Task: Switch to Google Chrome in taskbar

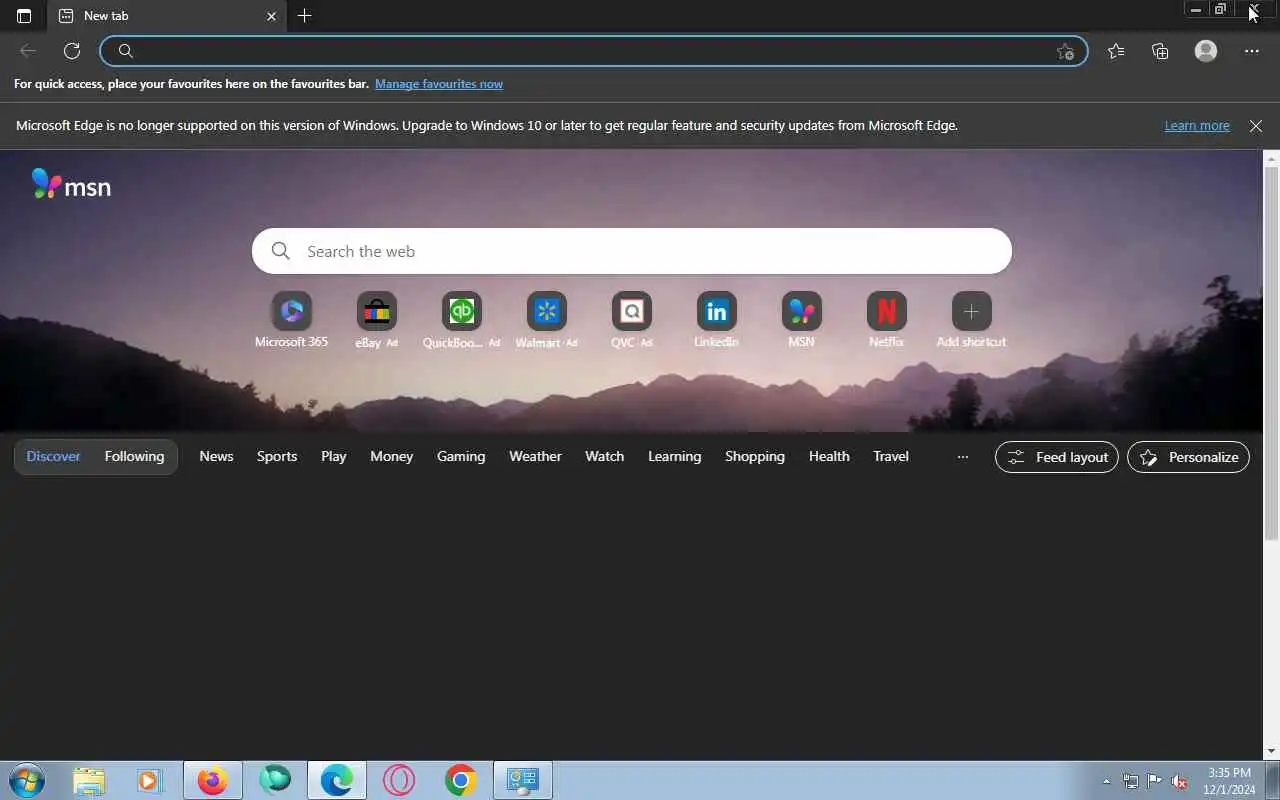Action: pos(461,780)
